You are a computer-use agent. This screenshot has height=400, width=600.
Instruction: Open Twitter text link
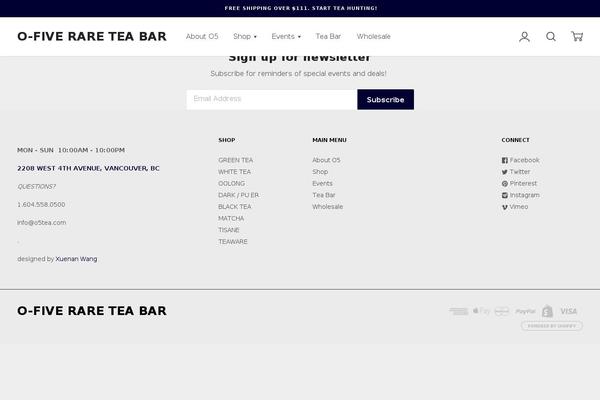tap(520, 172)
